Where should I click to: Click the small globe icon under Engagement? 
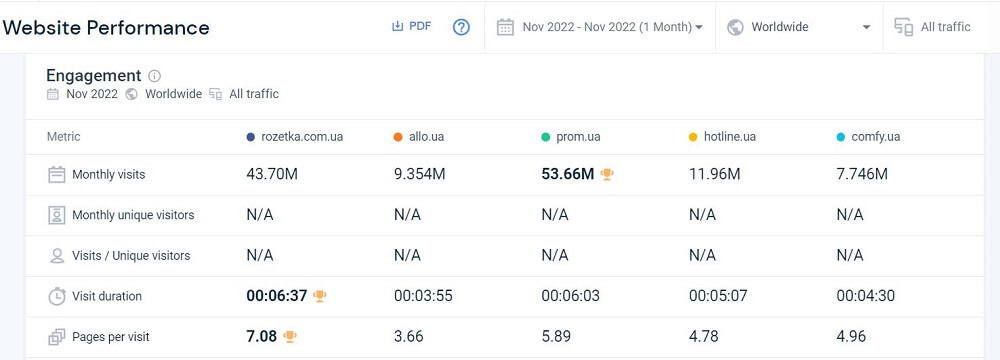pyautogui.click(x=131, y=94)
